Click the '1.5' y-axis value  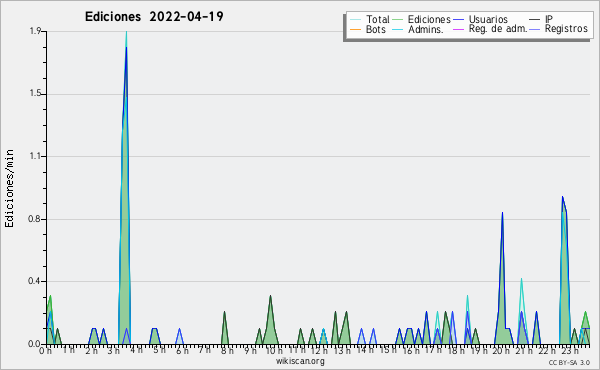pos(35,94)
